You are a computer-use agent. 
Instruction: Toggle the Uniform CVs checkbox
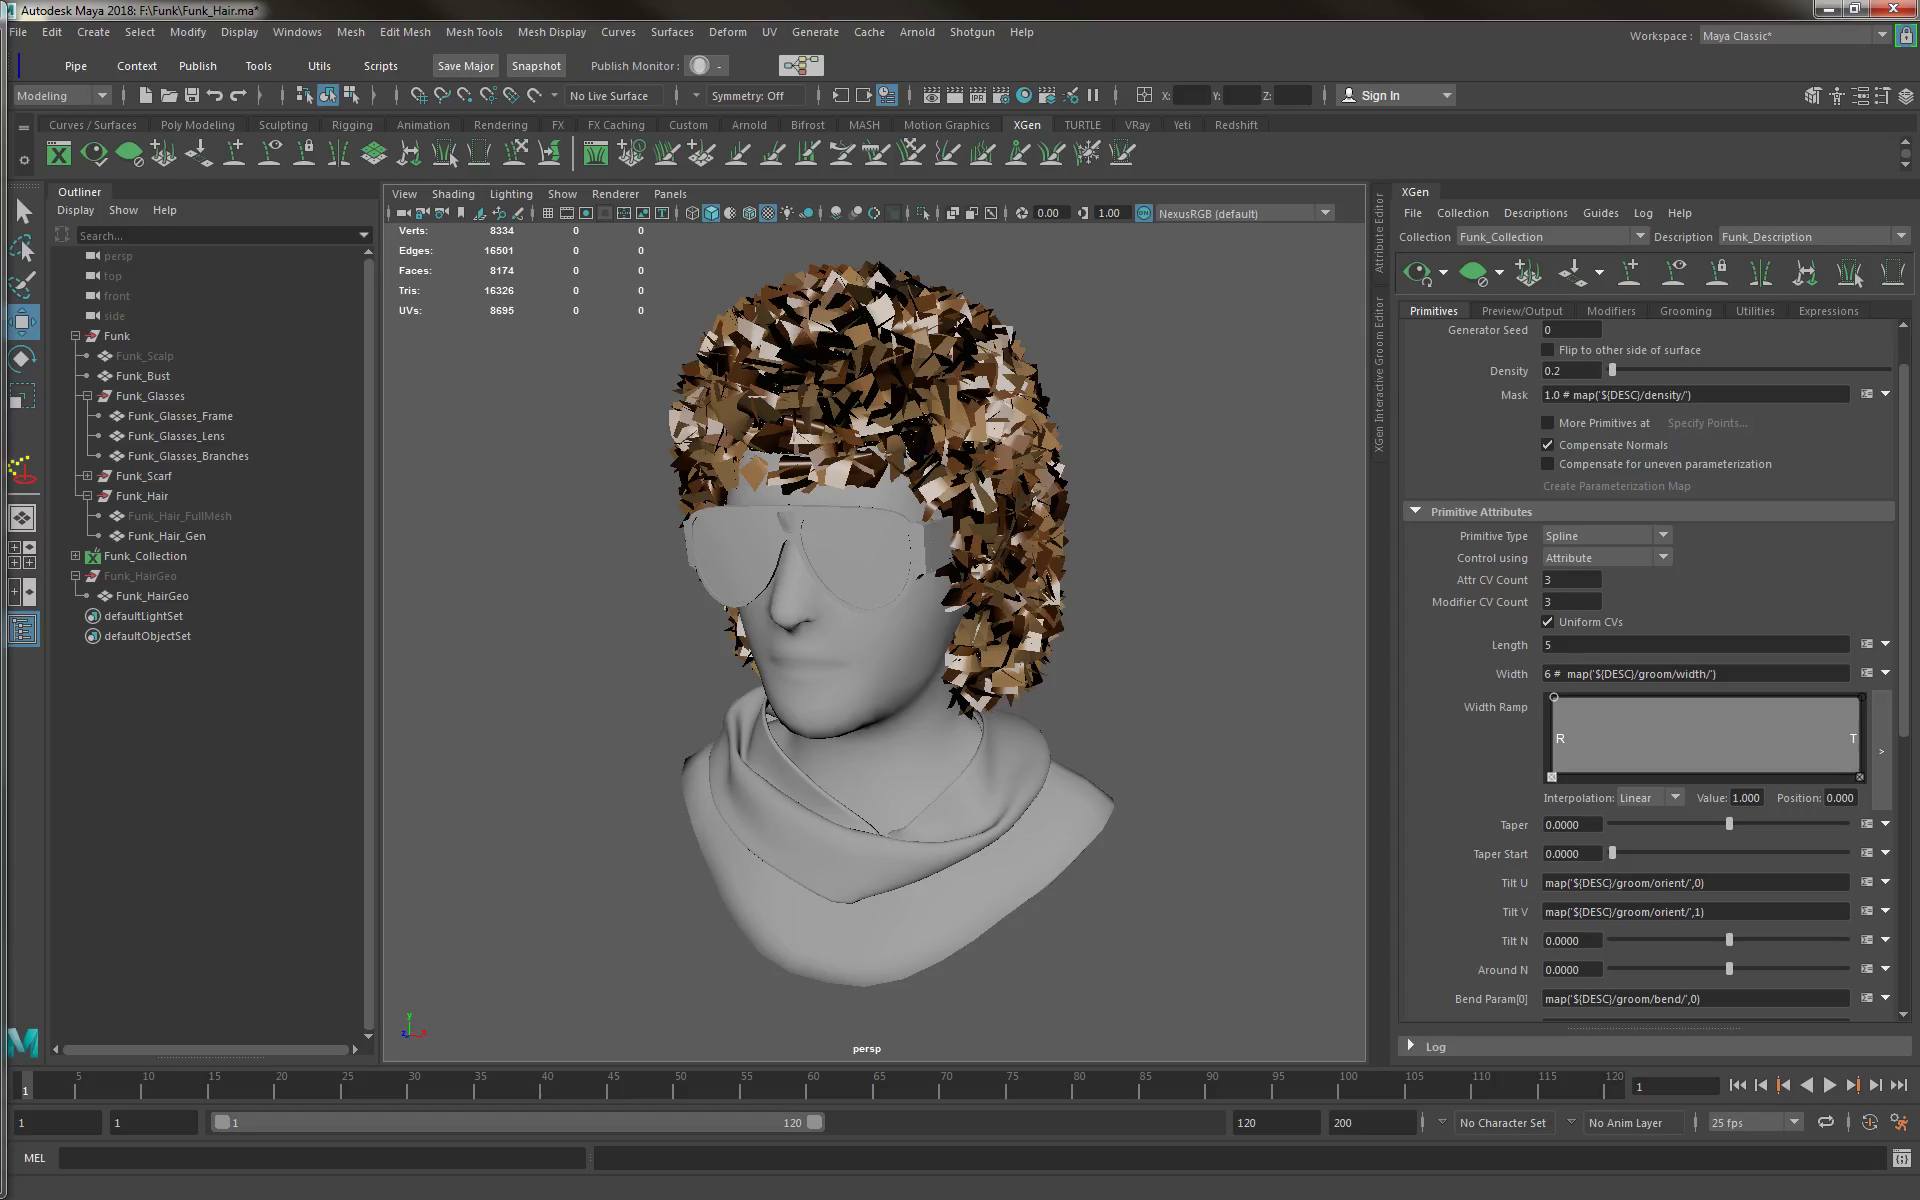1548,622
